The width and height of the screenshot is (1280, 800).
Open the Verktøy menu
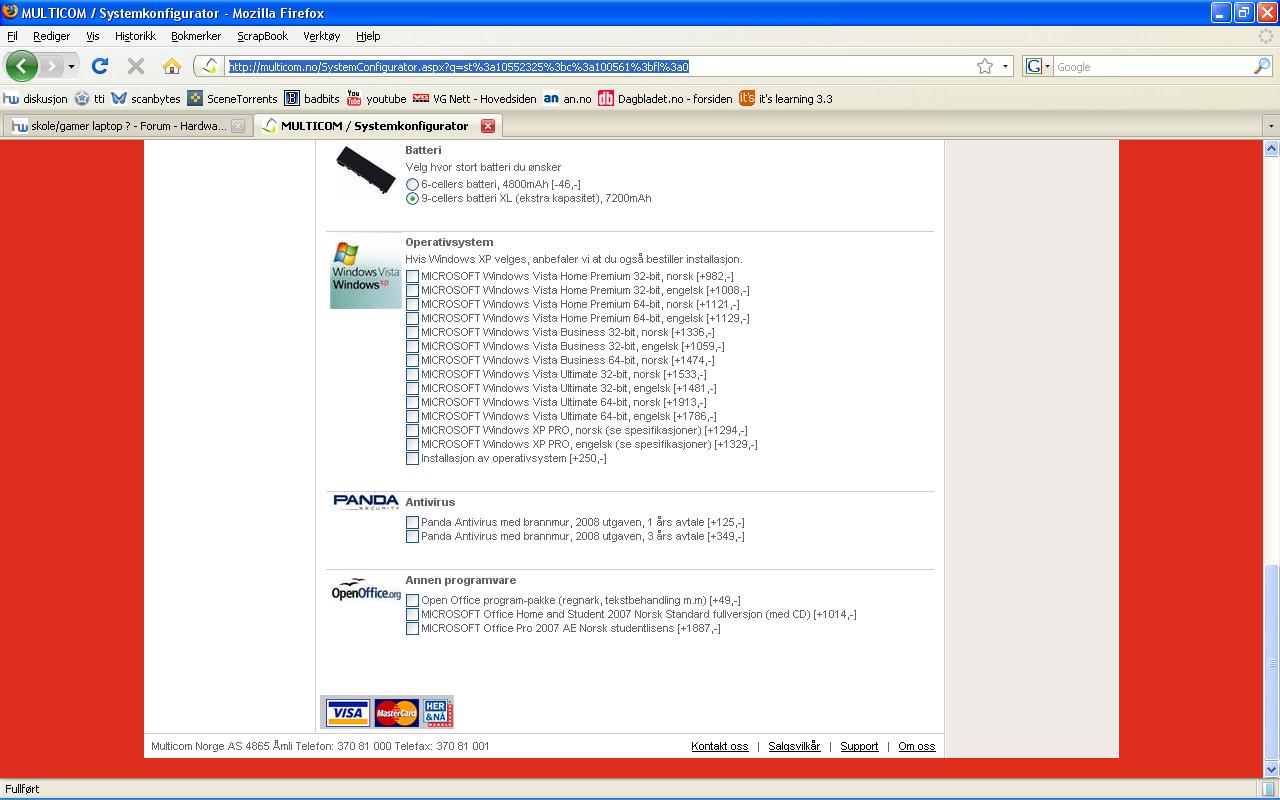[x=322, y=36]
